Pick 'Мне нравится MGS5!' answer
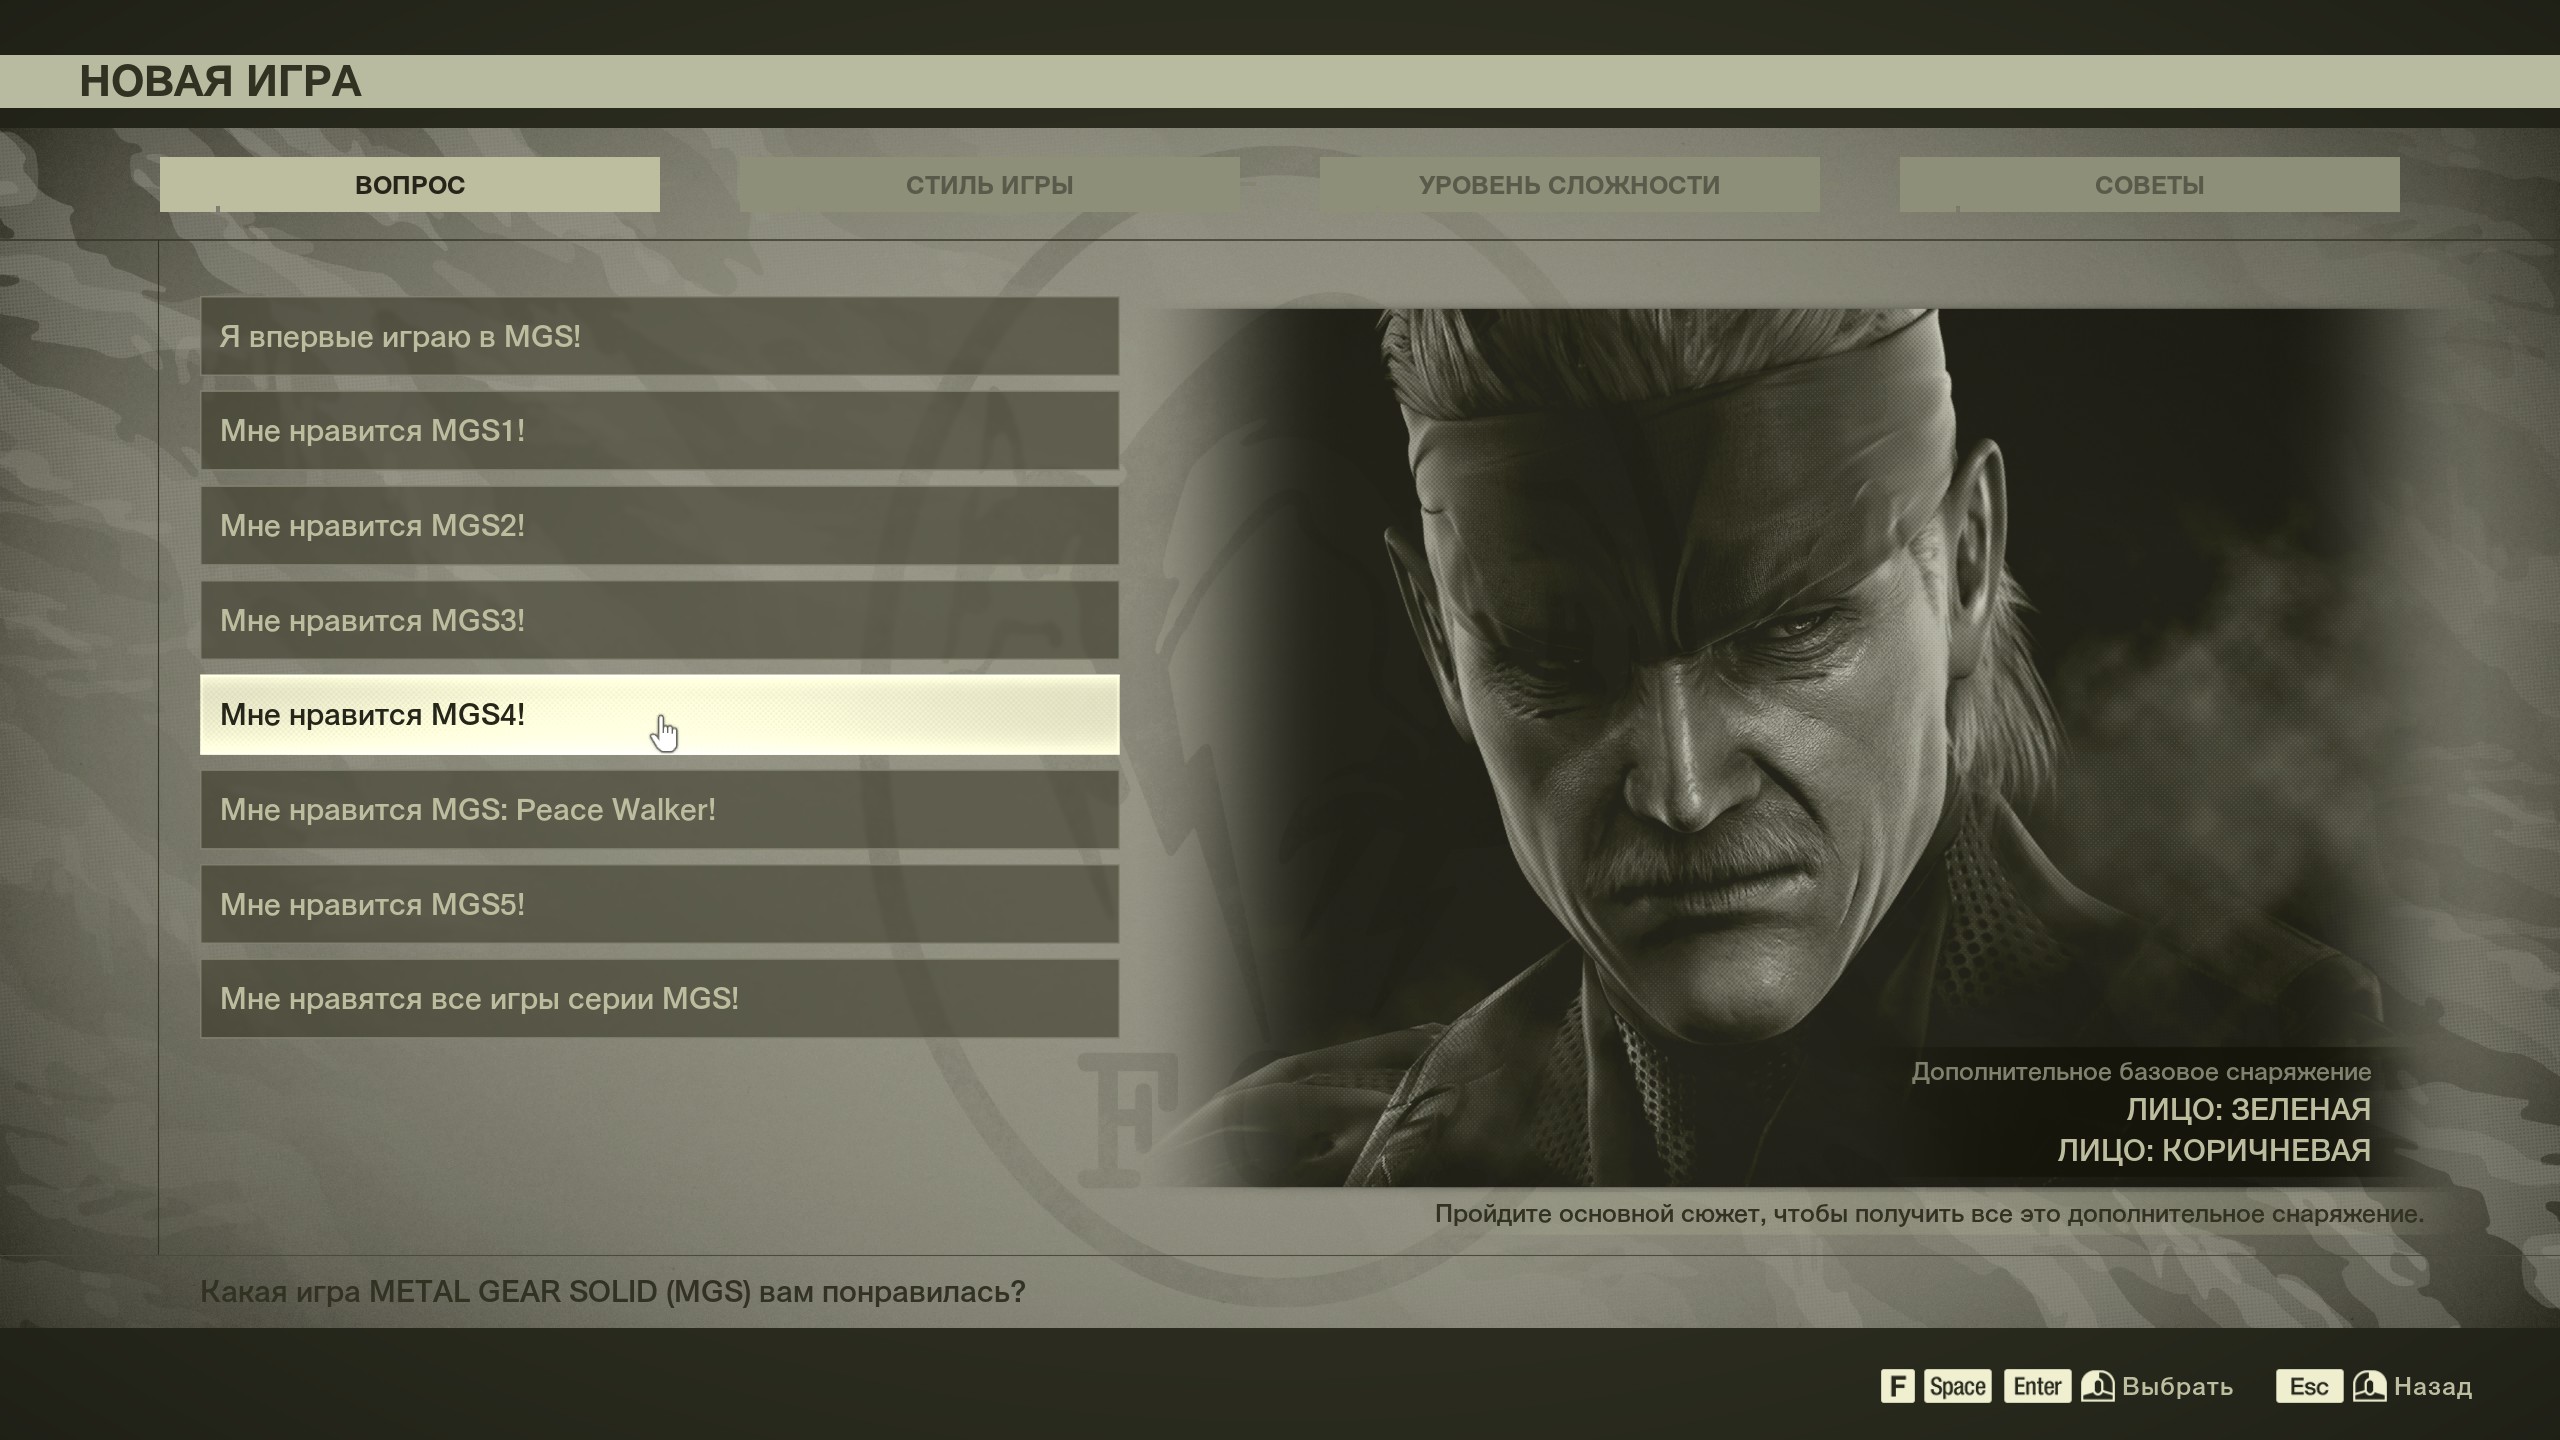This screenshot has width=2560, height=1440. [x=660, y=904]
